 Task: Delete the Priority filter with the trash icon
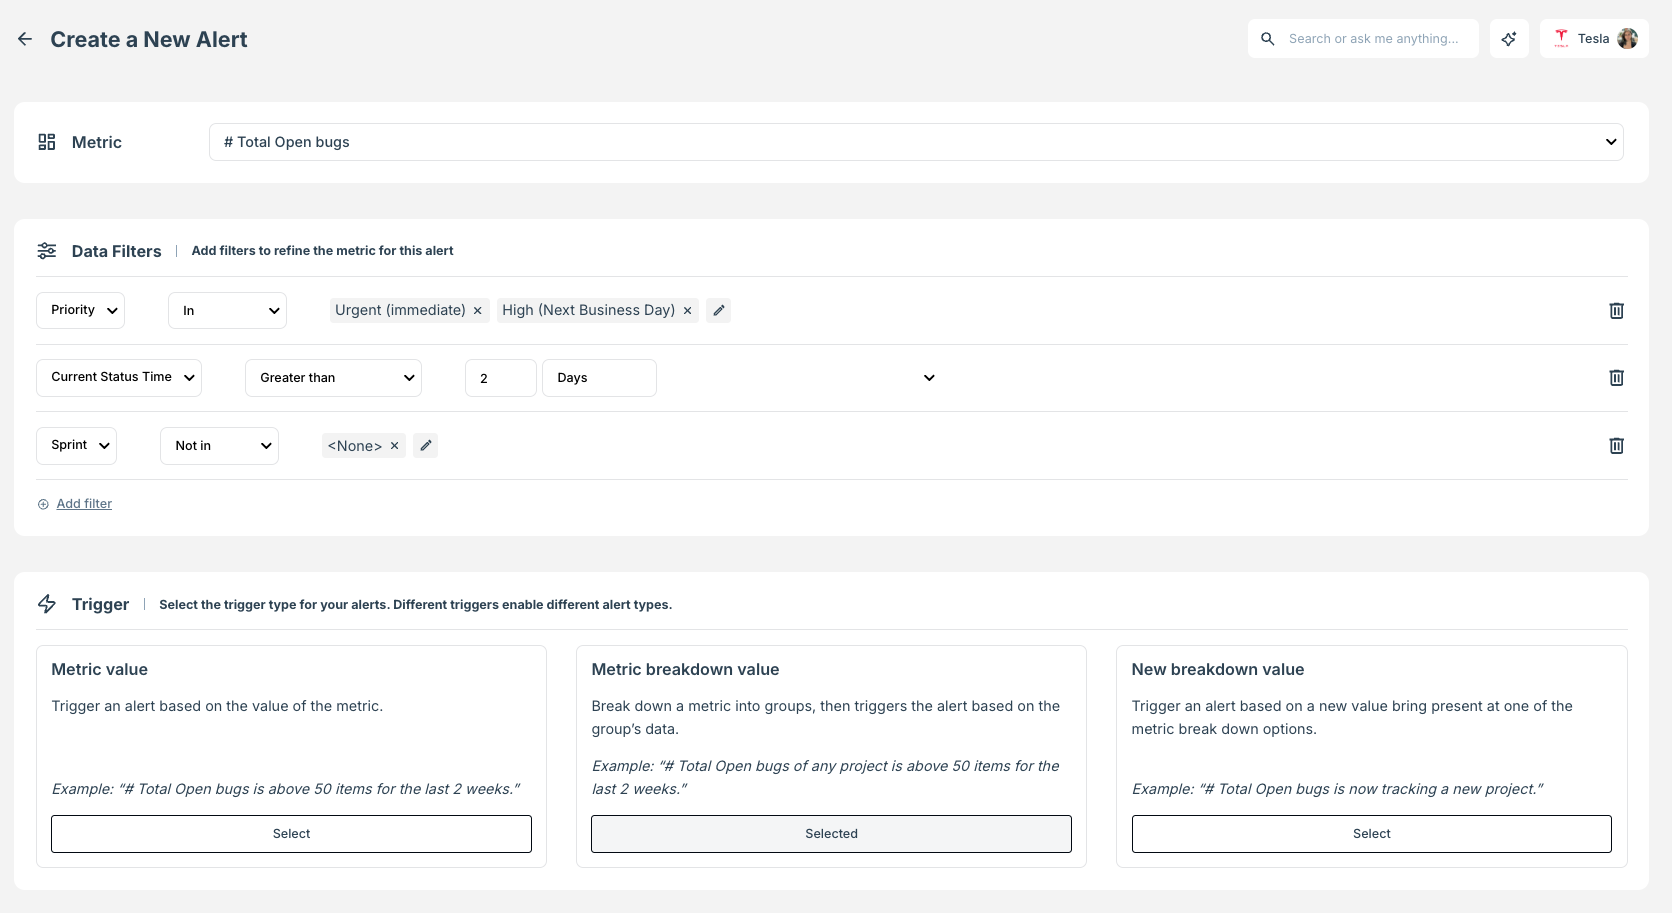[1616, 310]
